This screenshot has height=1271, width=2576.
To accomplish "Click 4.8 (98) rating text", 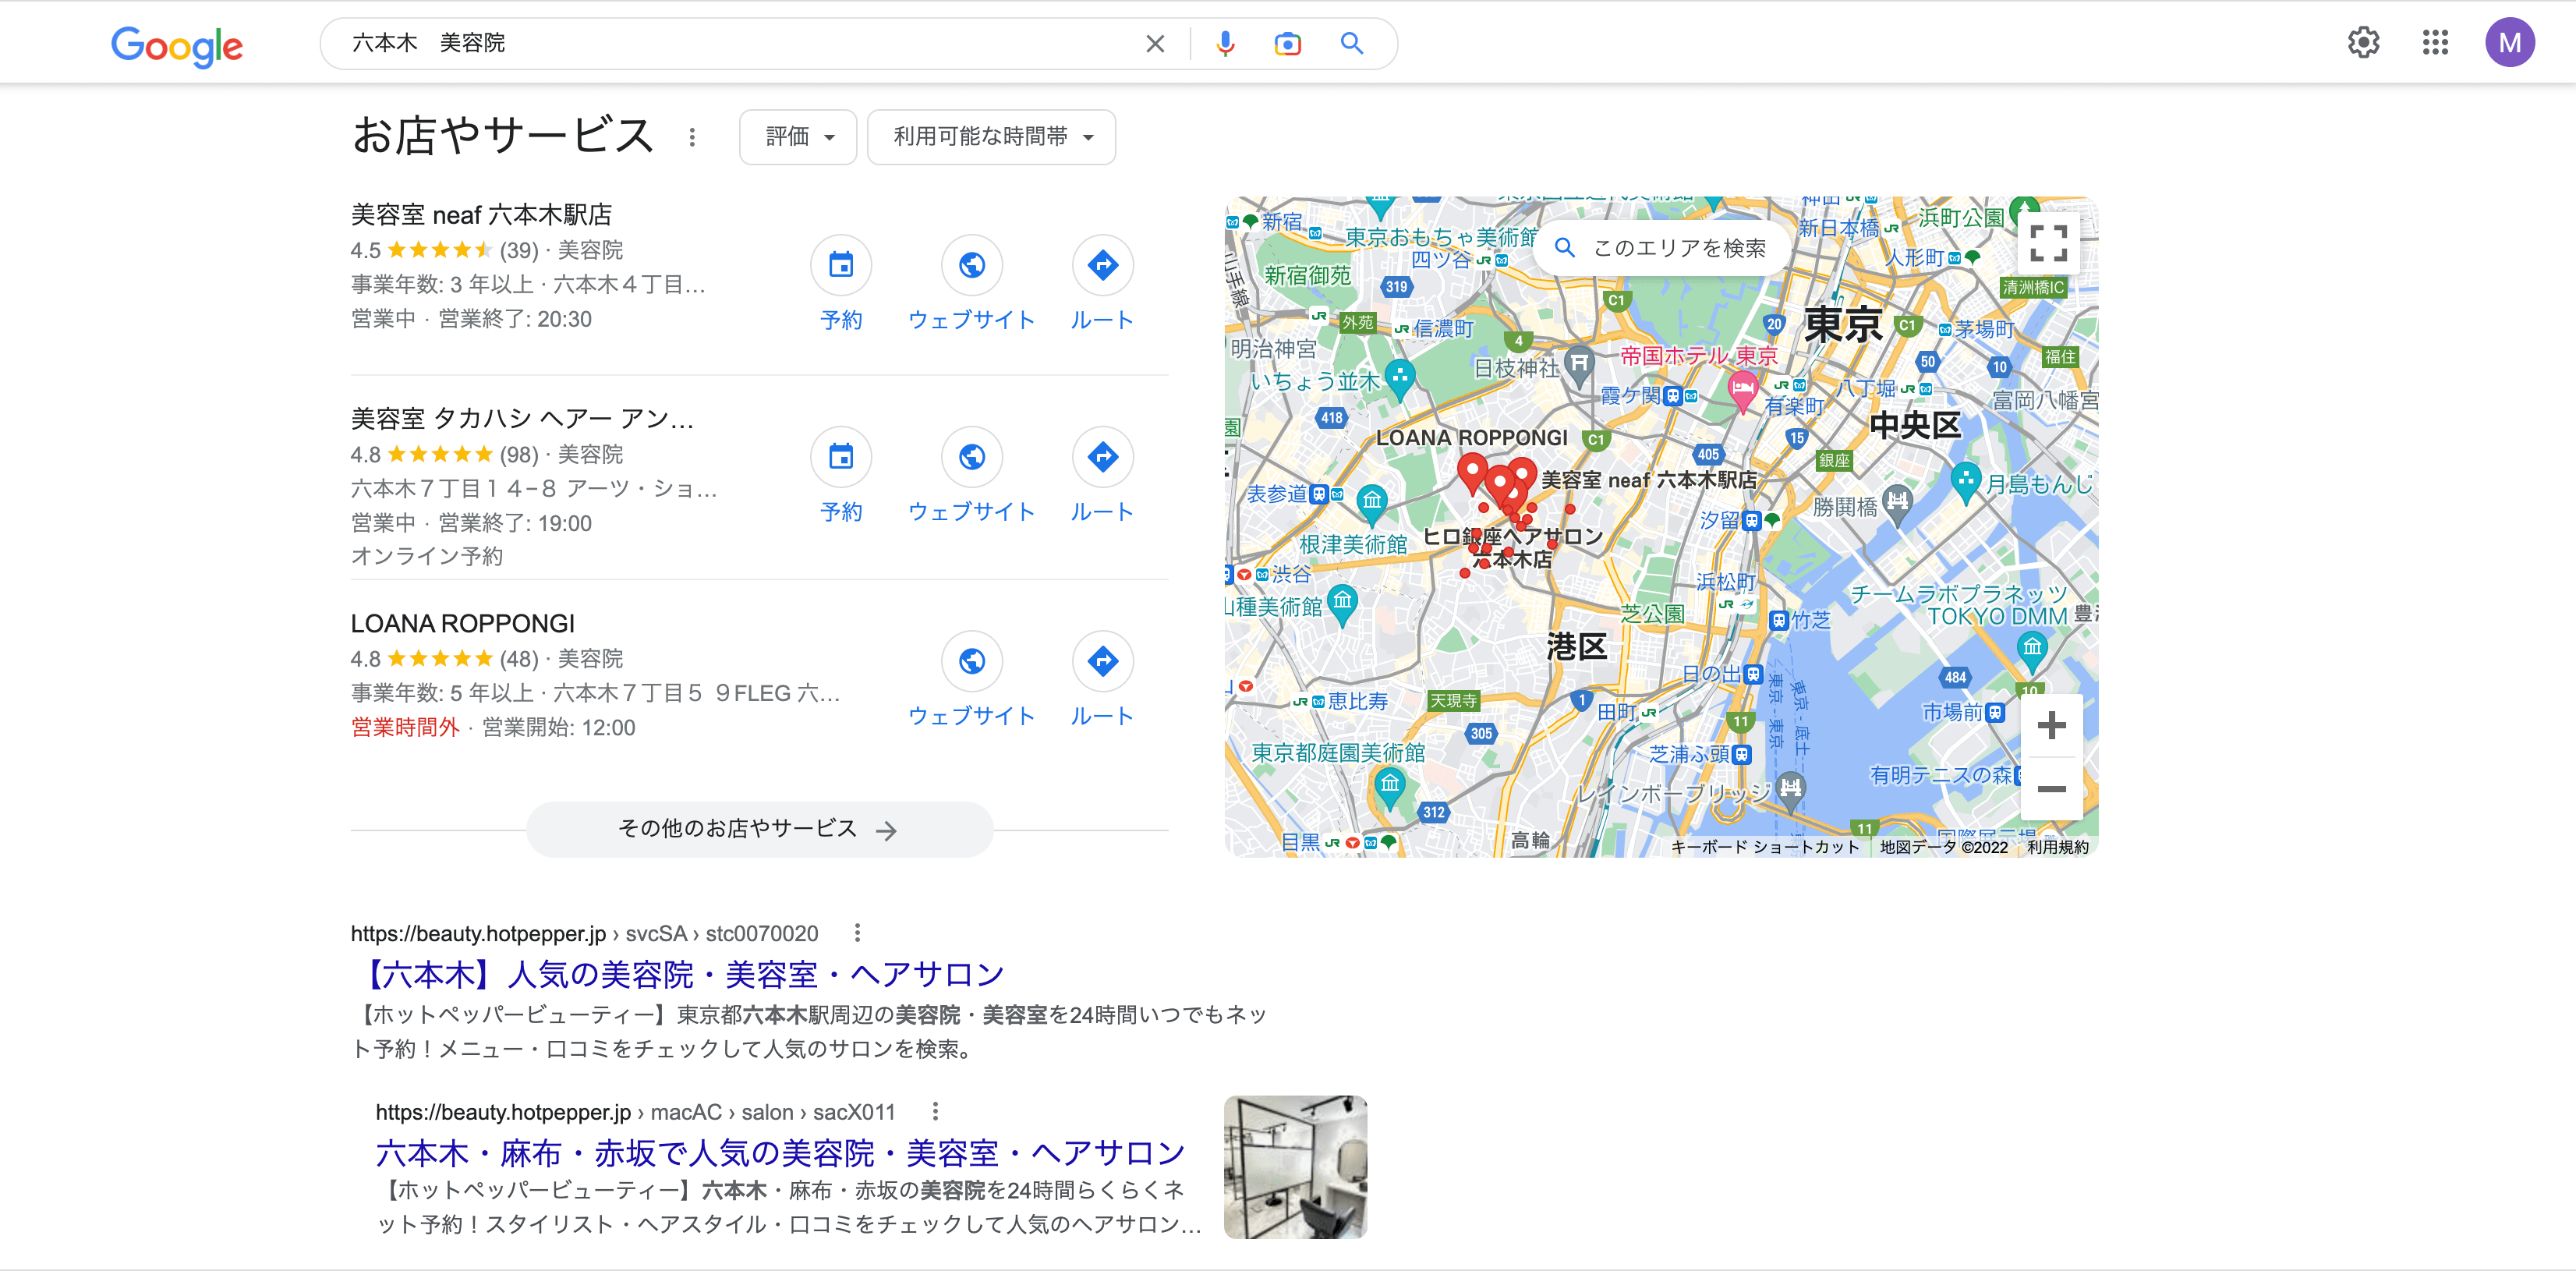I will [445, 455].
